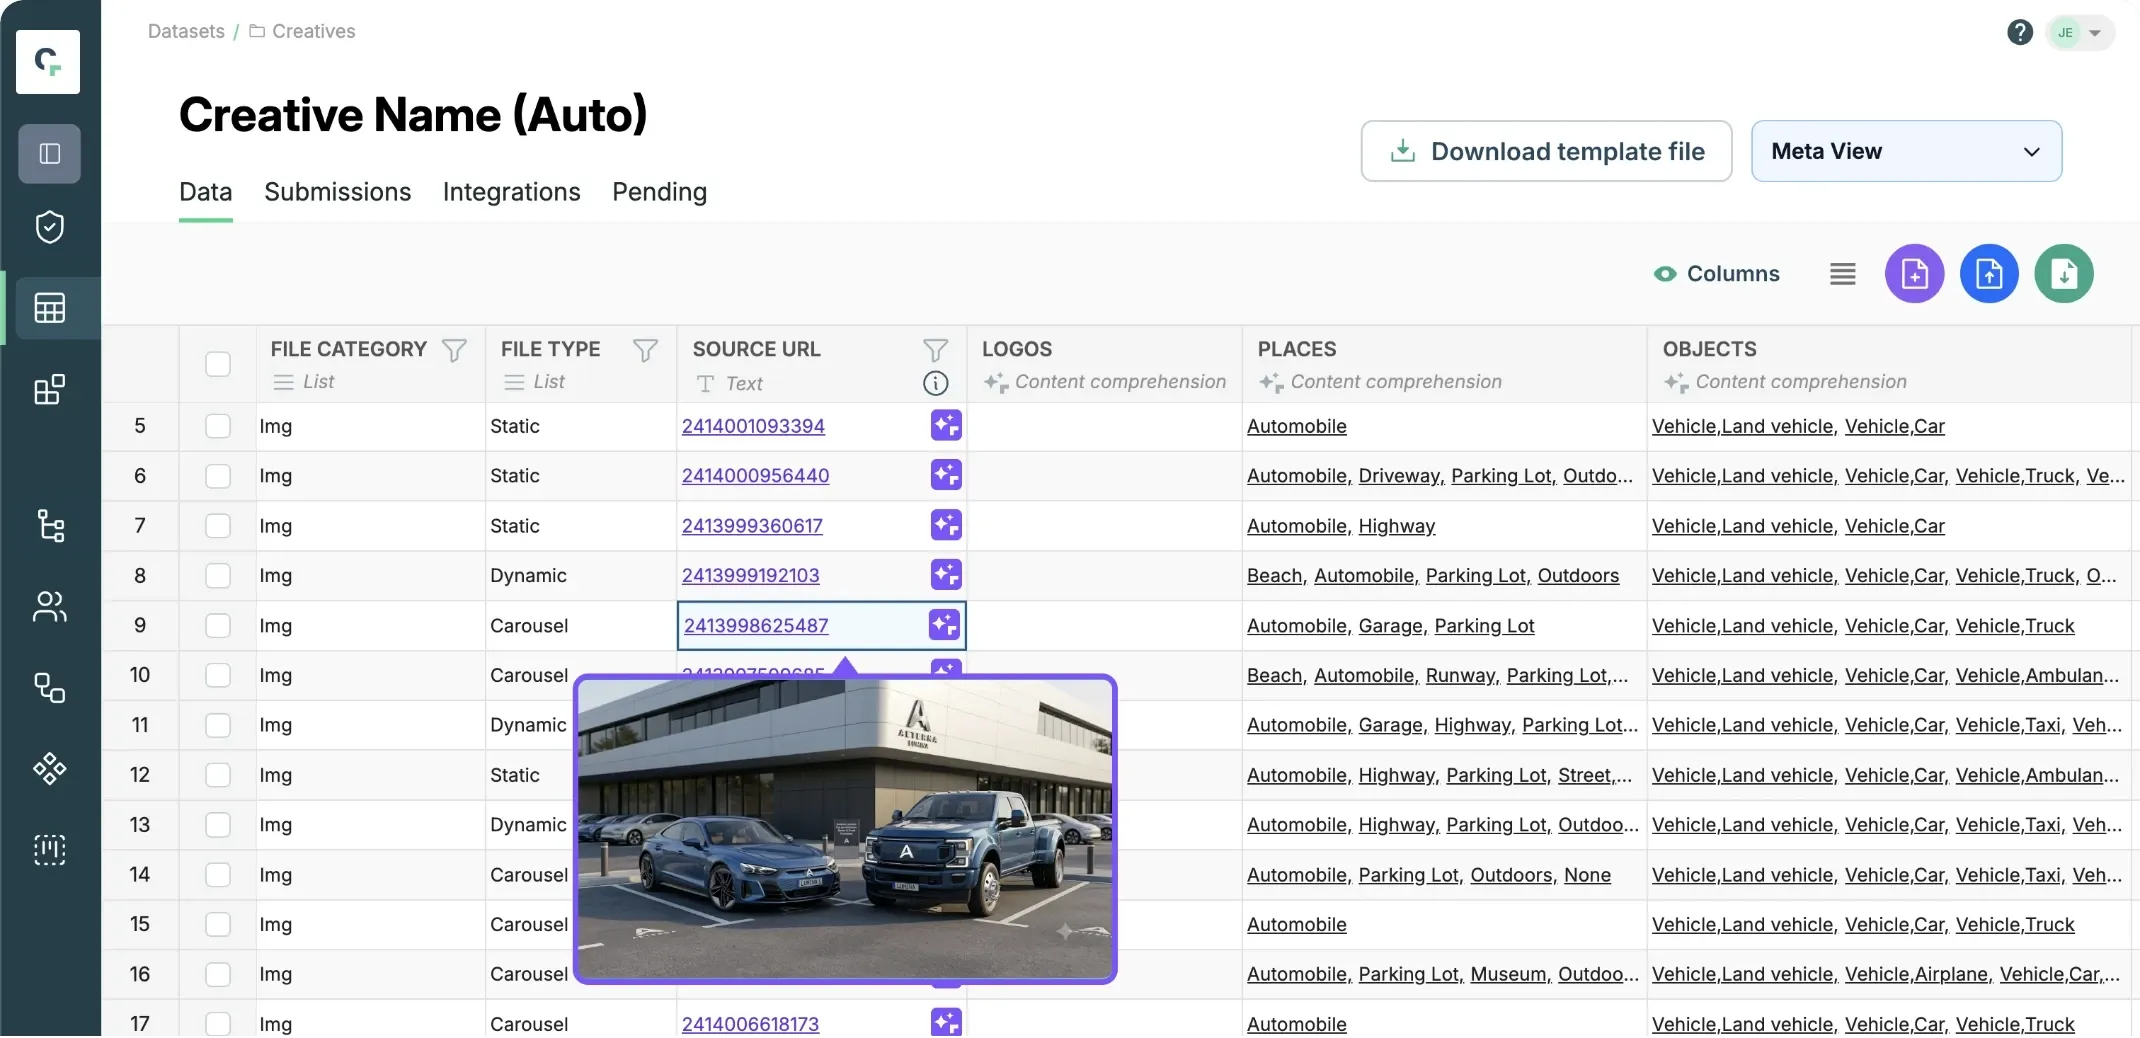Open the scan frame sidebar icon
The image size is (2140, 1038).
coord(49,849)
